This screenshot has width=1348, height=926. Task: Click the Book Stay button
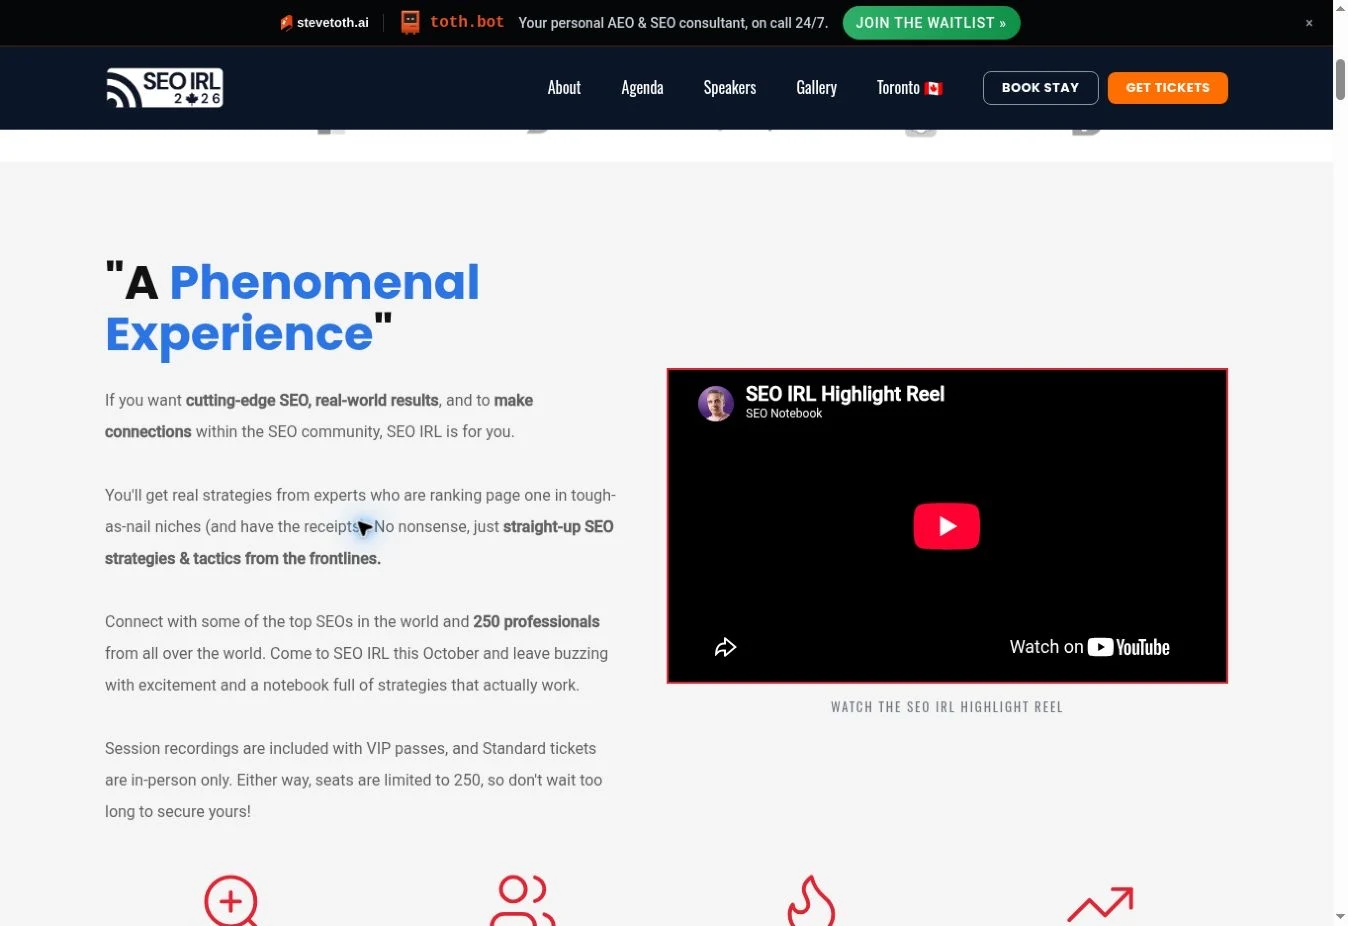click(1041, 88)
